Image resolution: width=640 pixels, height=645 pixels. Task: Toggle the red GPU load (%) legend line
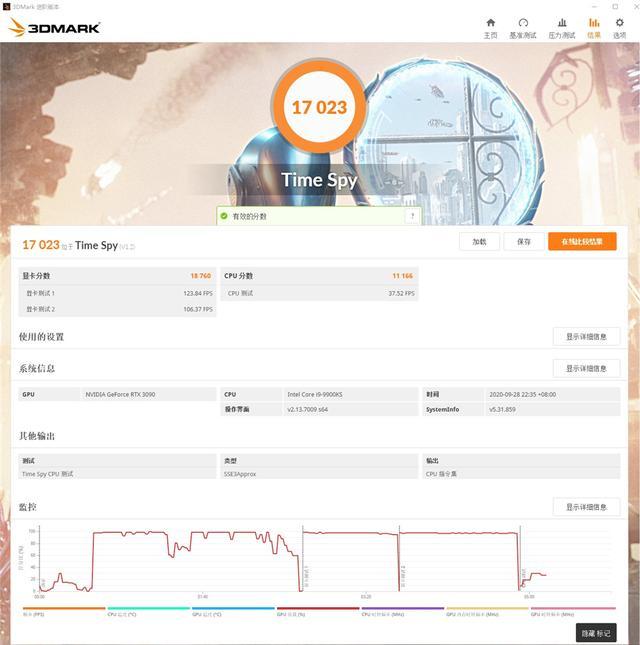tap(318, 608)
